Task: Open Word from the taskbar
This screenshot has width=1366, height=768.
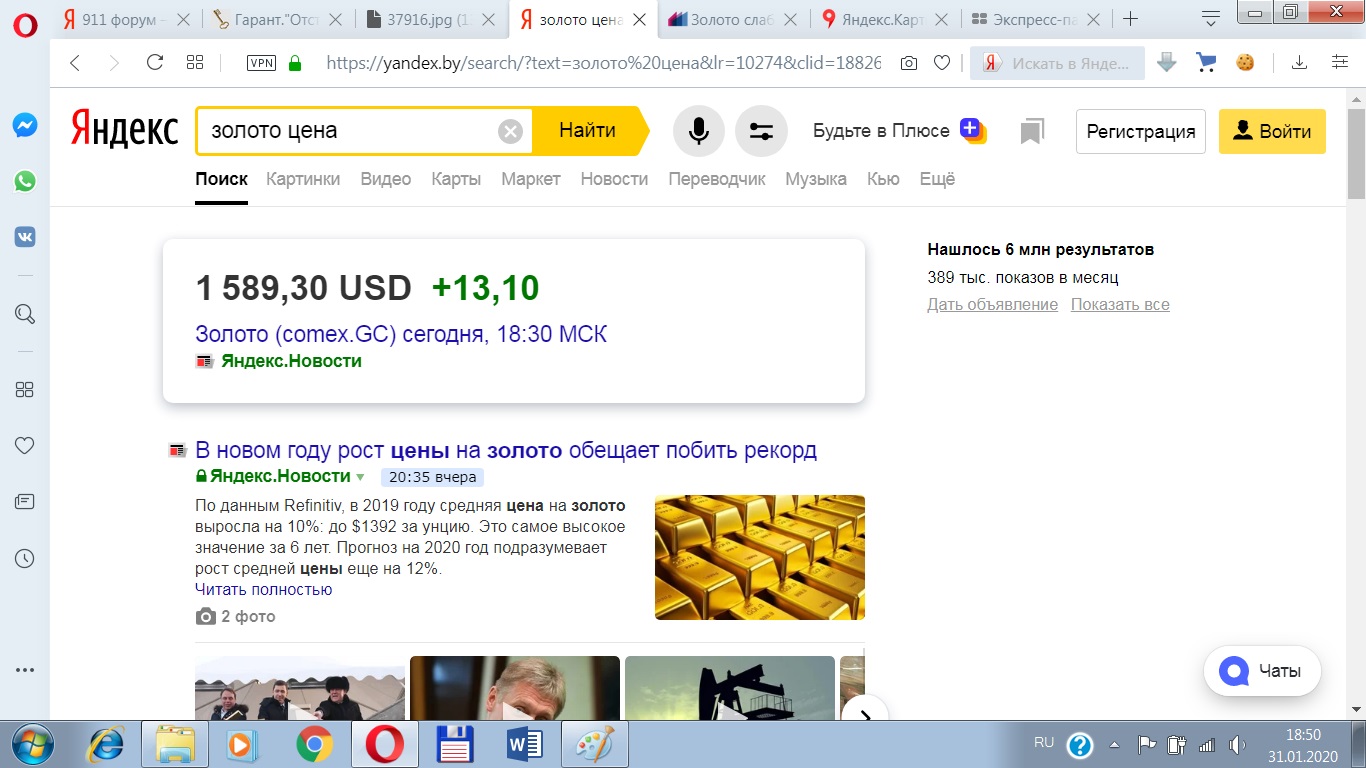Action: (x=525, y=745)
